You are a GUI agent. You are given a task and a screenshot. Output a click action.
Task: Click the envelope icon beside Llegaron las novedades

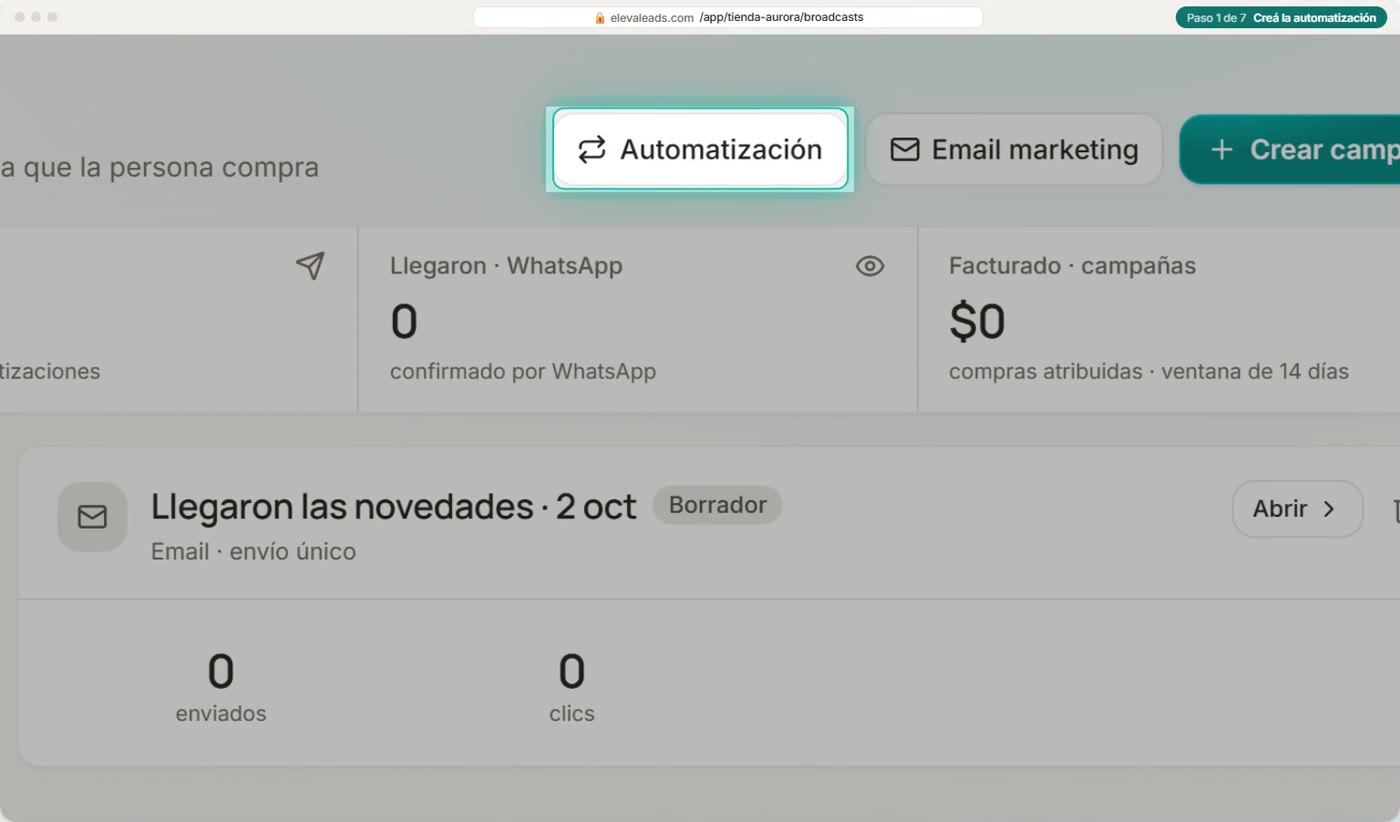[x=92, y=516]
